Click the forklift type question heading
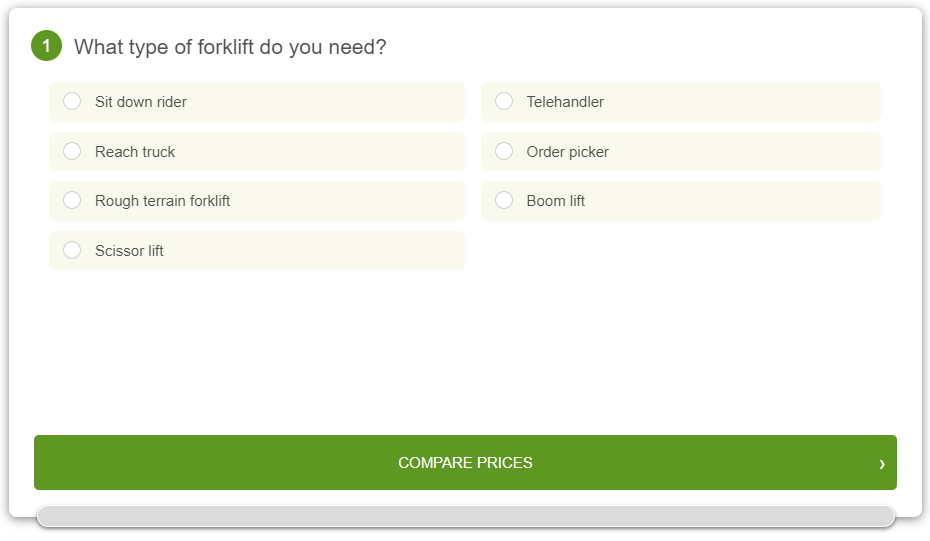 click(230, 47)
